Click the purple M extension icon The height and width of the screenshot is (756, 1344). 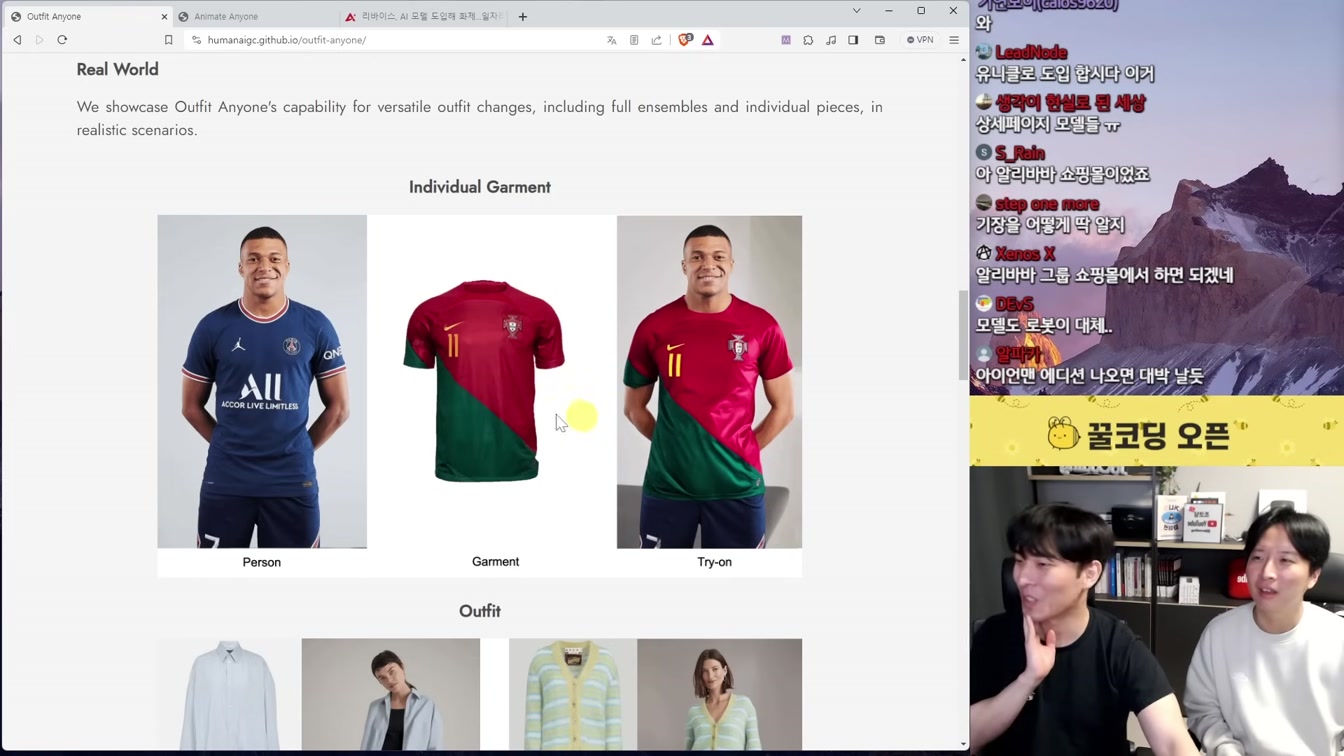(x=786, y=40)
